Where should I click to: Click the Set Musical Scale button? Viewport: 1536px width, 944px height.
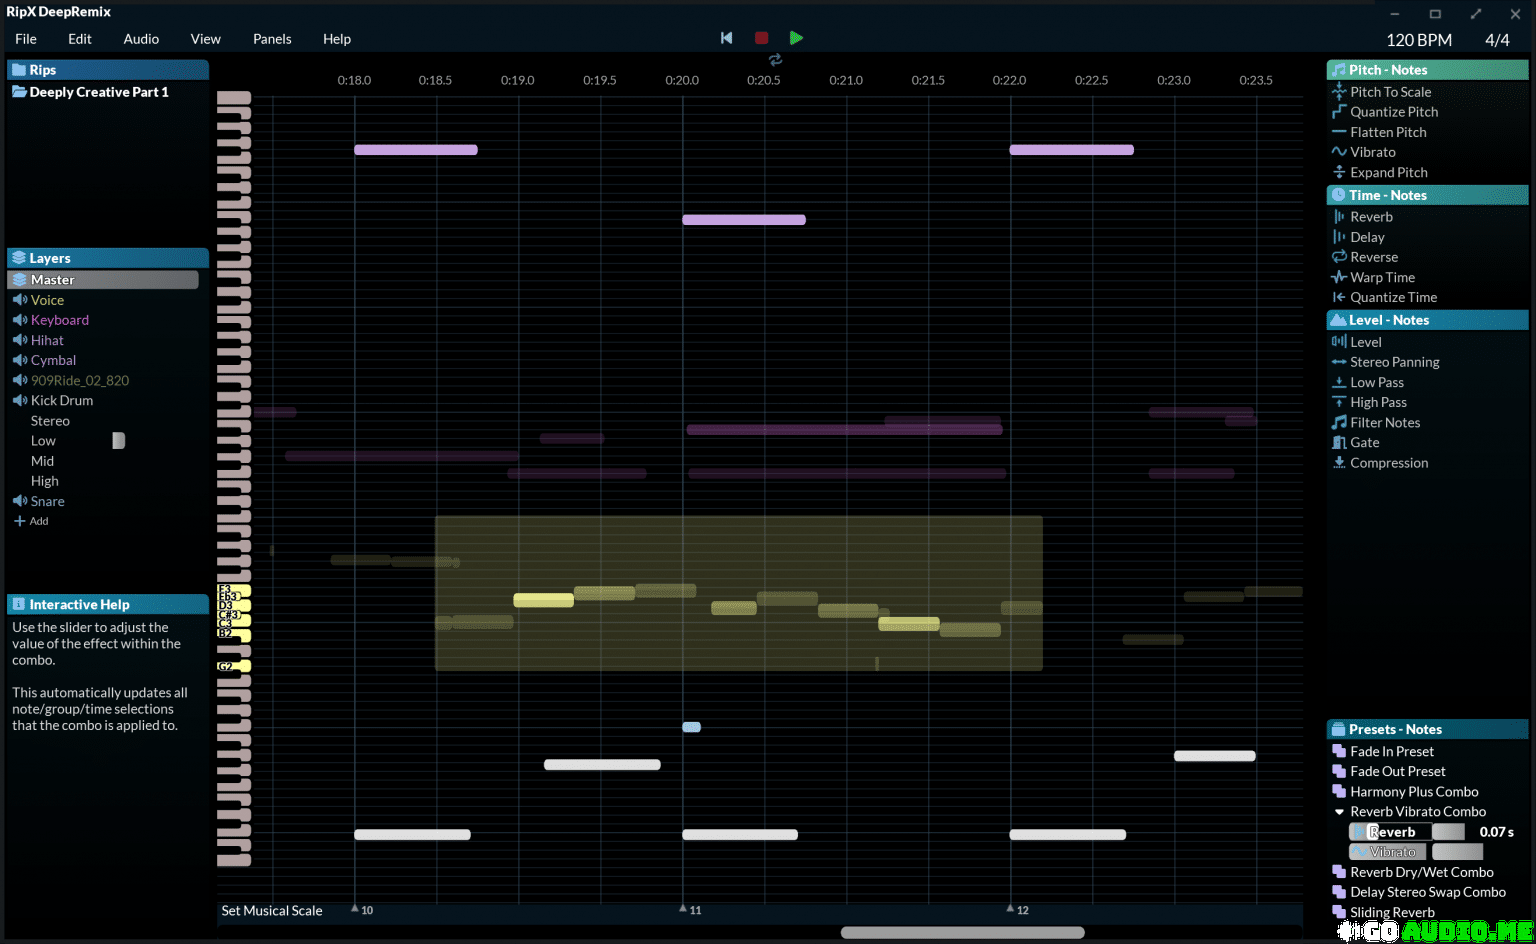pyautogui.click(x=272, y=911)
